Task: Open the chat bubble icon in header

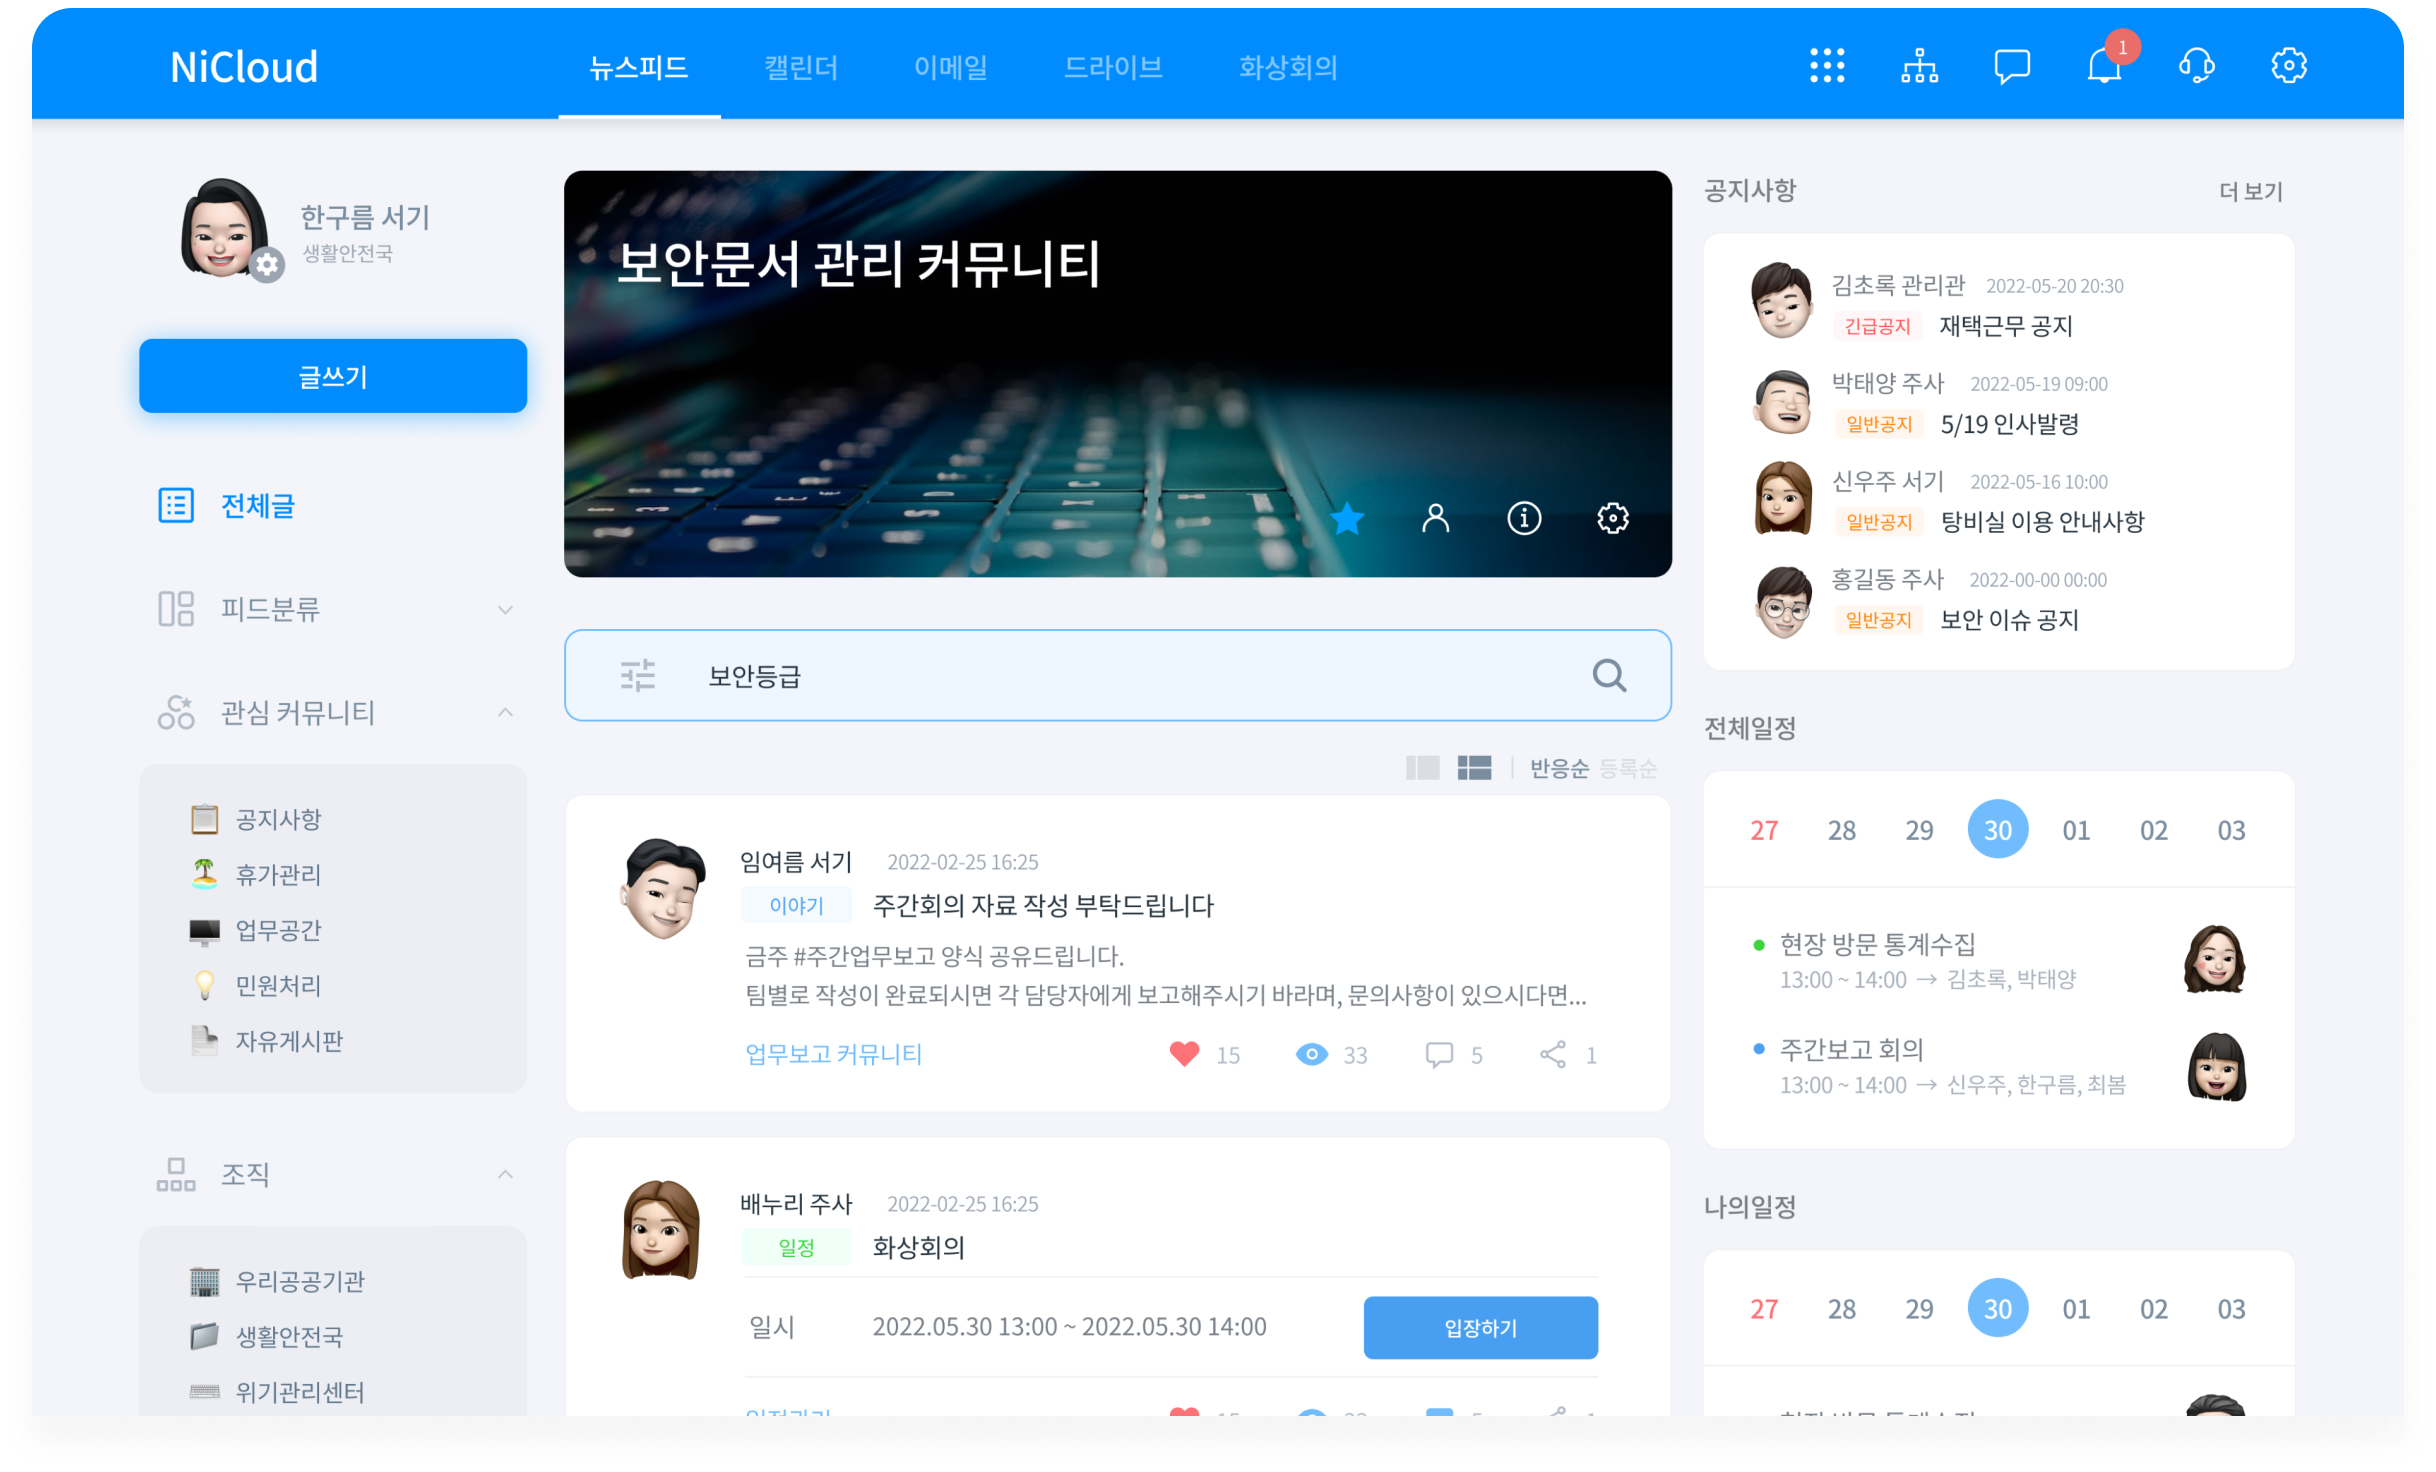Action: (2011, 66)
